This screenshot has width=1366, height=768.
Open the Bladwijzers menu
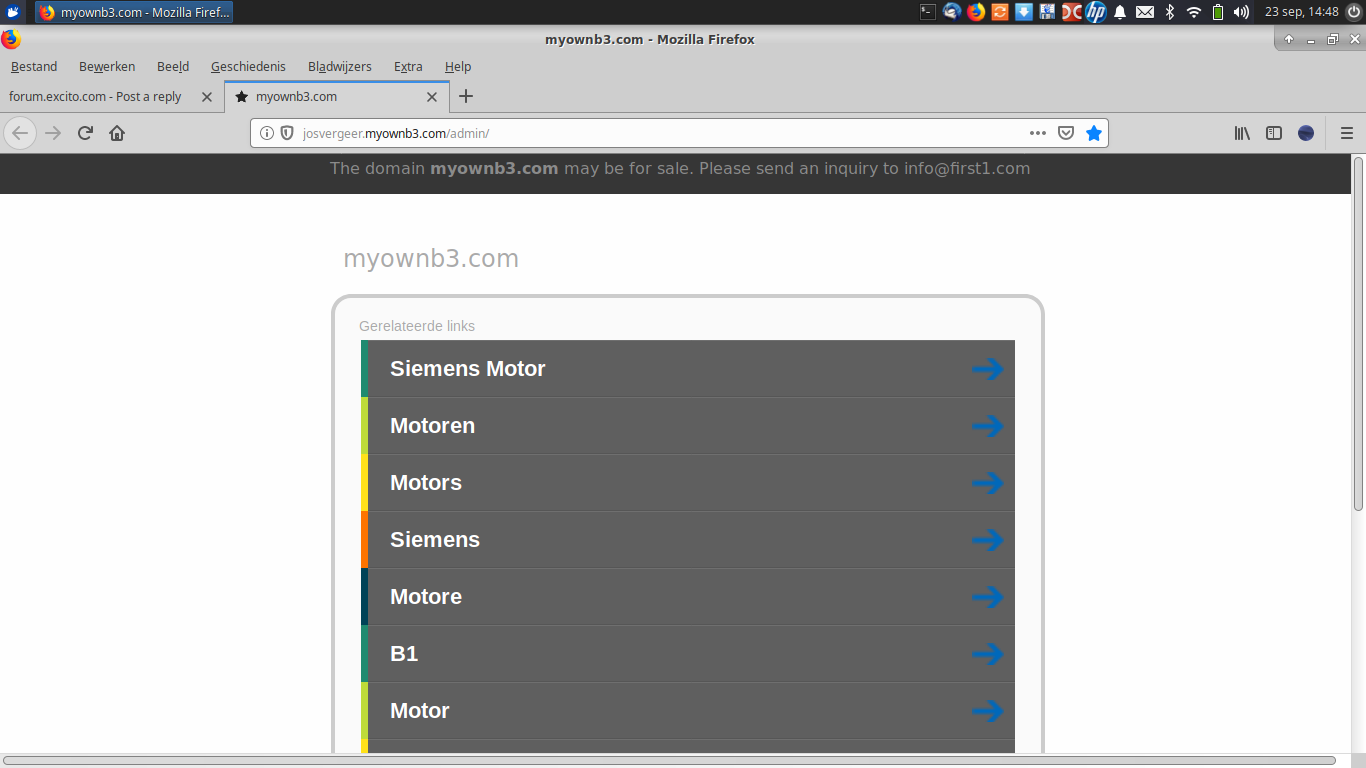coord(340,67)
